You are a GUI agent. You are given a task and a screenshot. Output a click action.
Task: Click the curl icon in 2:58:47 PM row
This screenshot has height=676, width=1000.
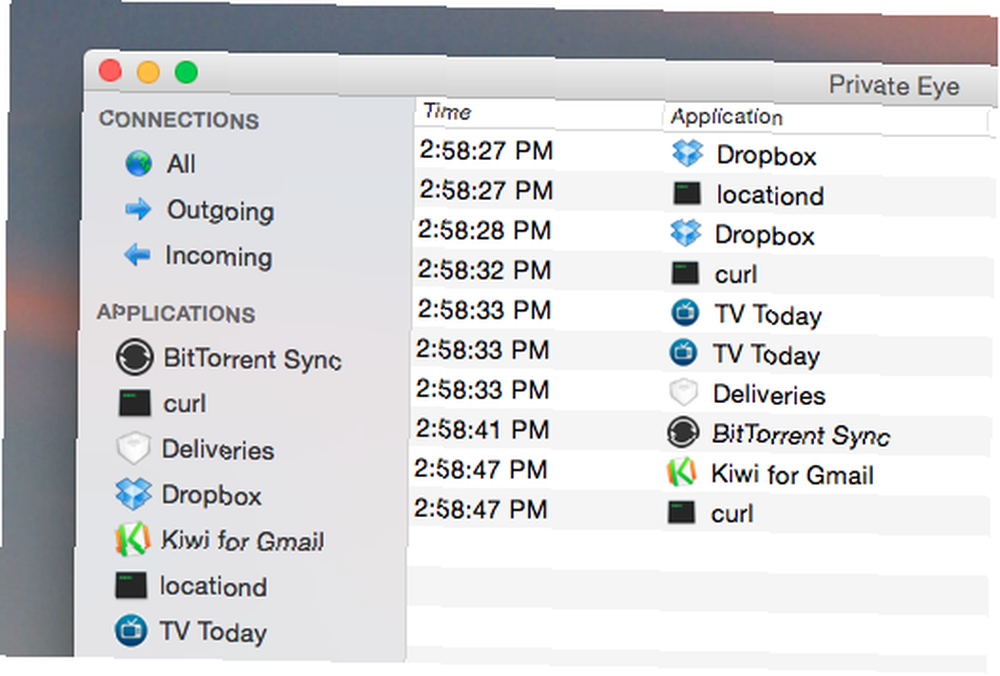(681, 512)
